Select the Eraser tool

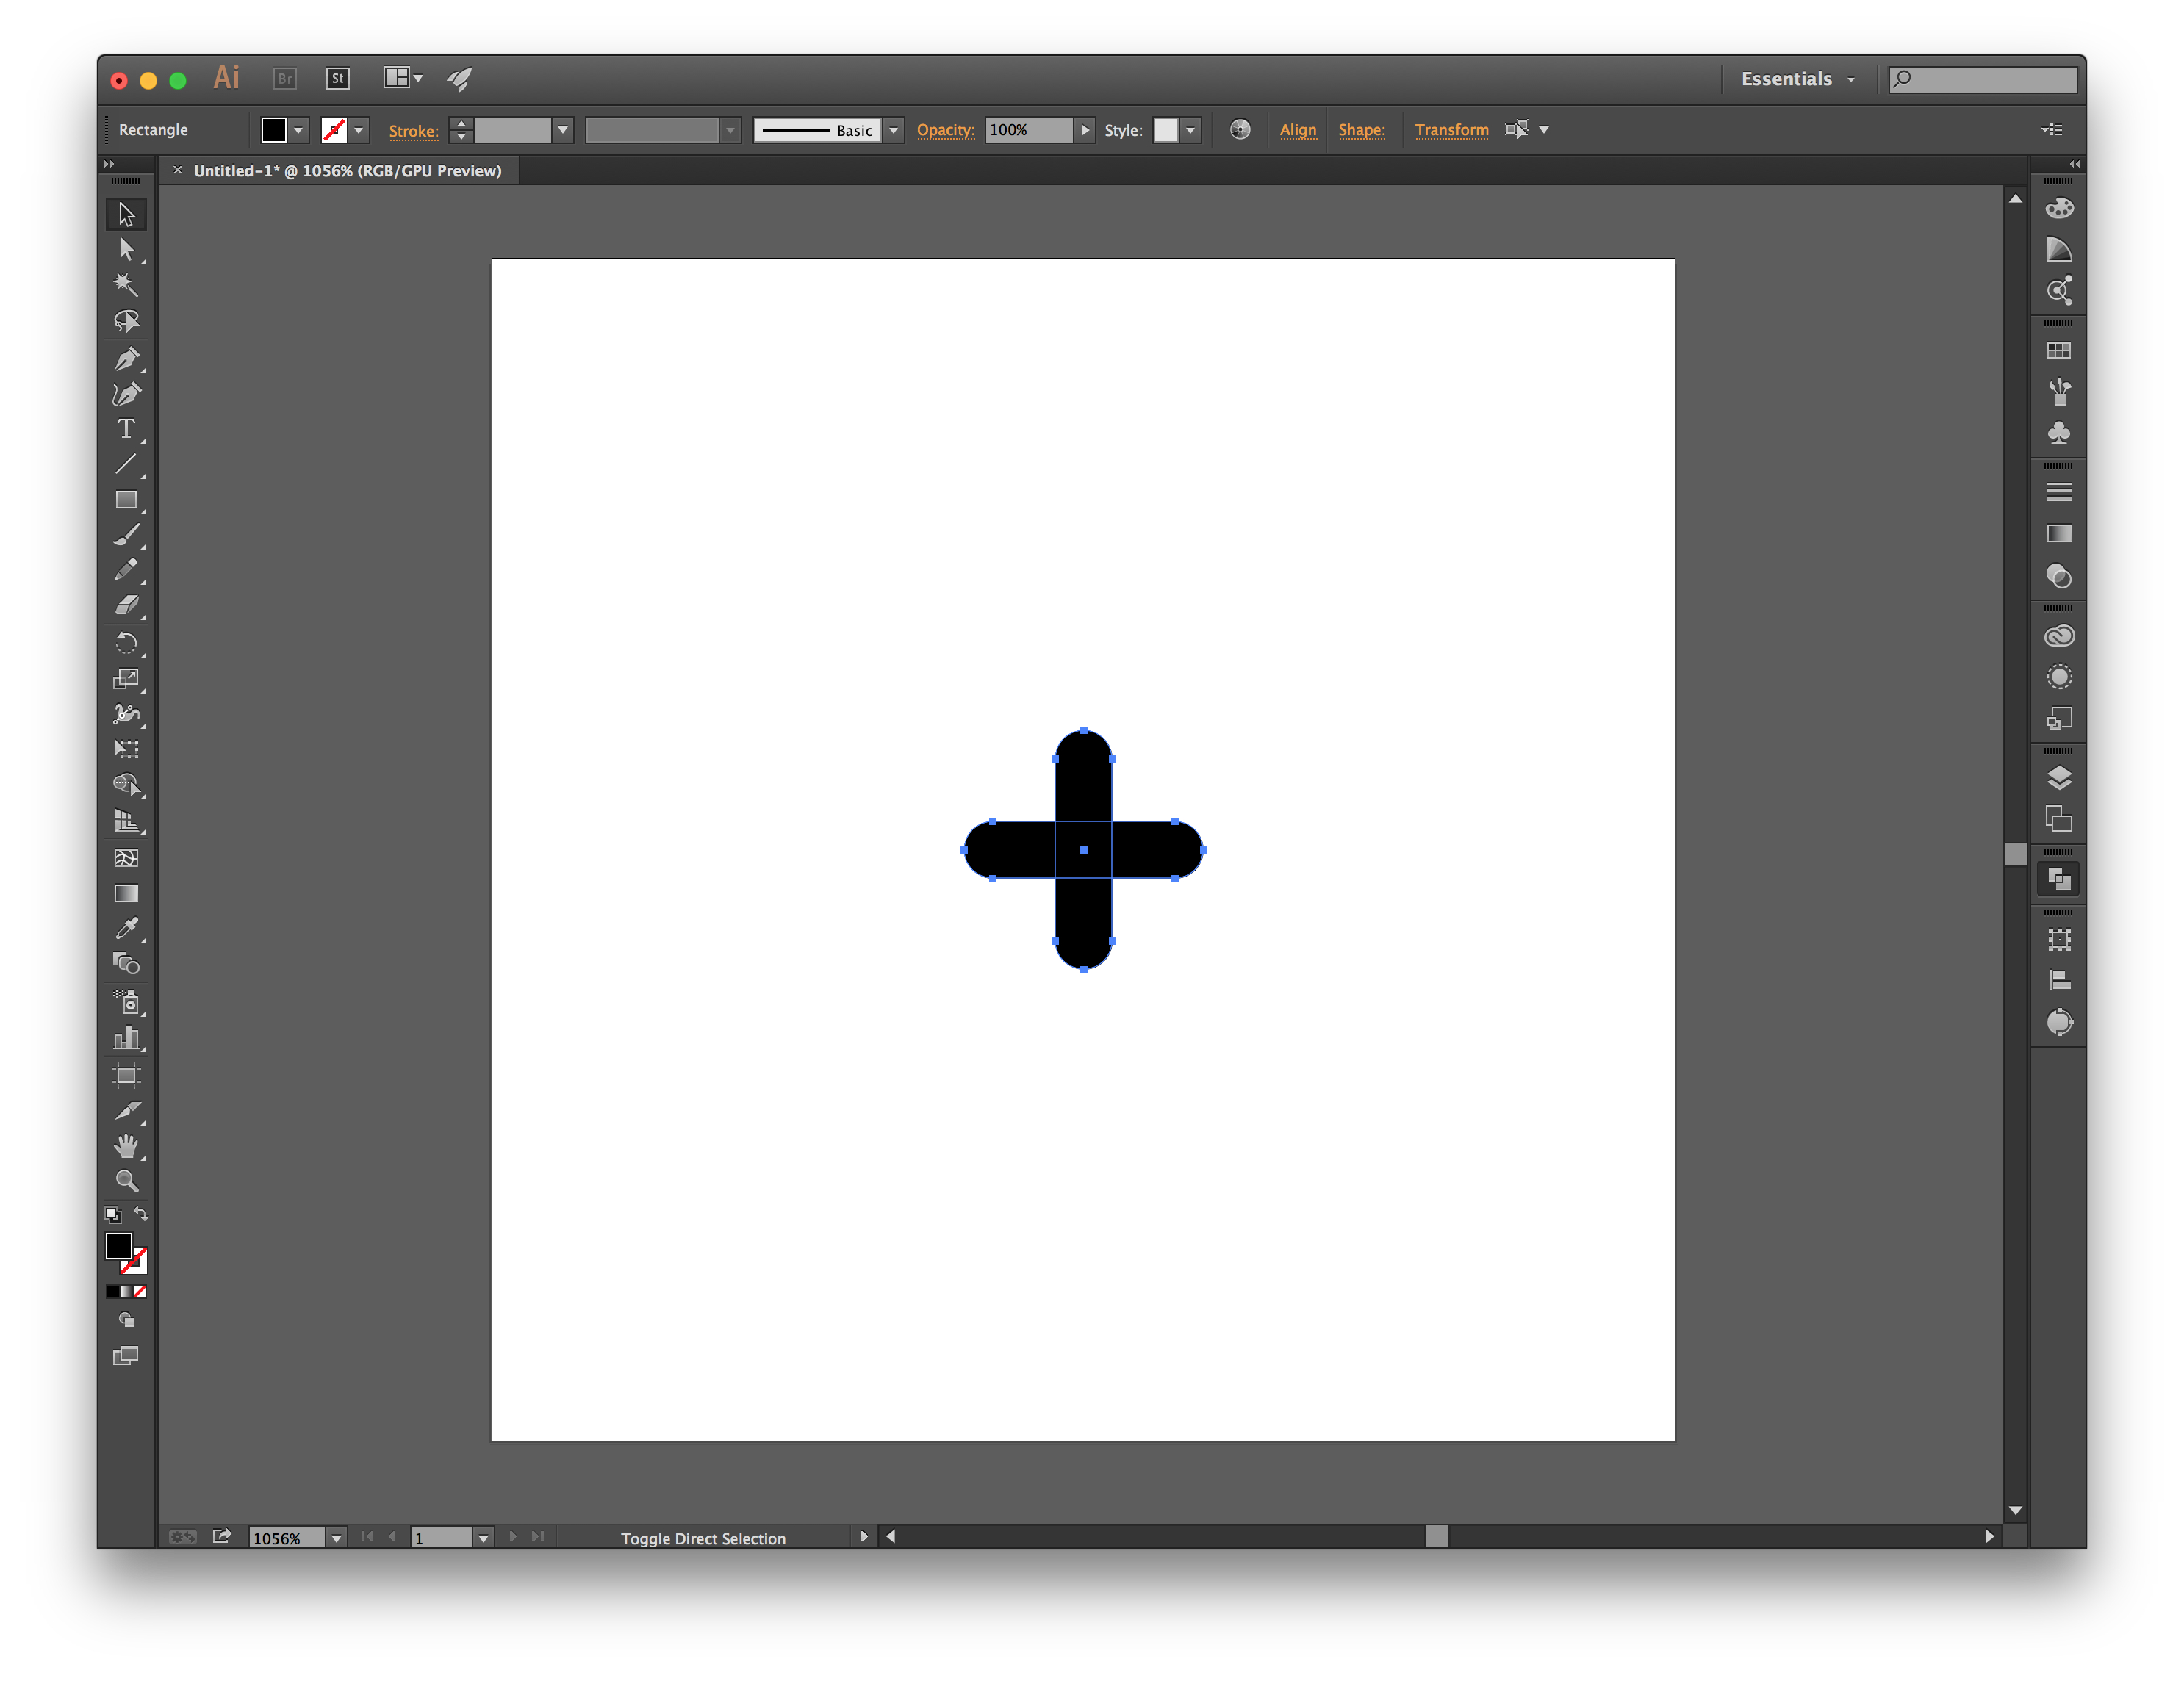[126, 605]
